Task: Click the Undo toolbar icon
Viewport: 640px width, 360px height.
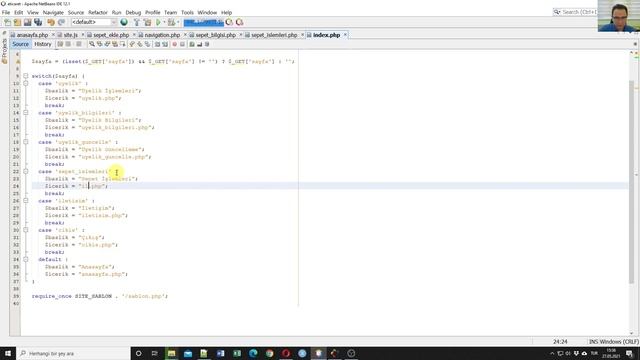Action: tap(51, 22)
